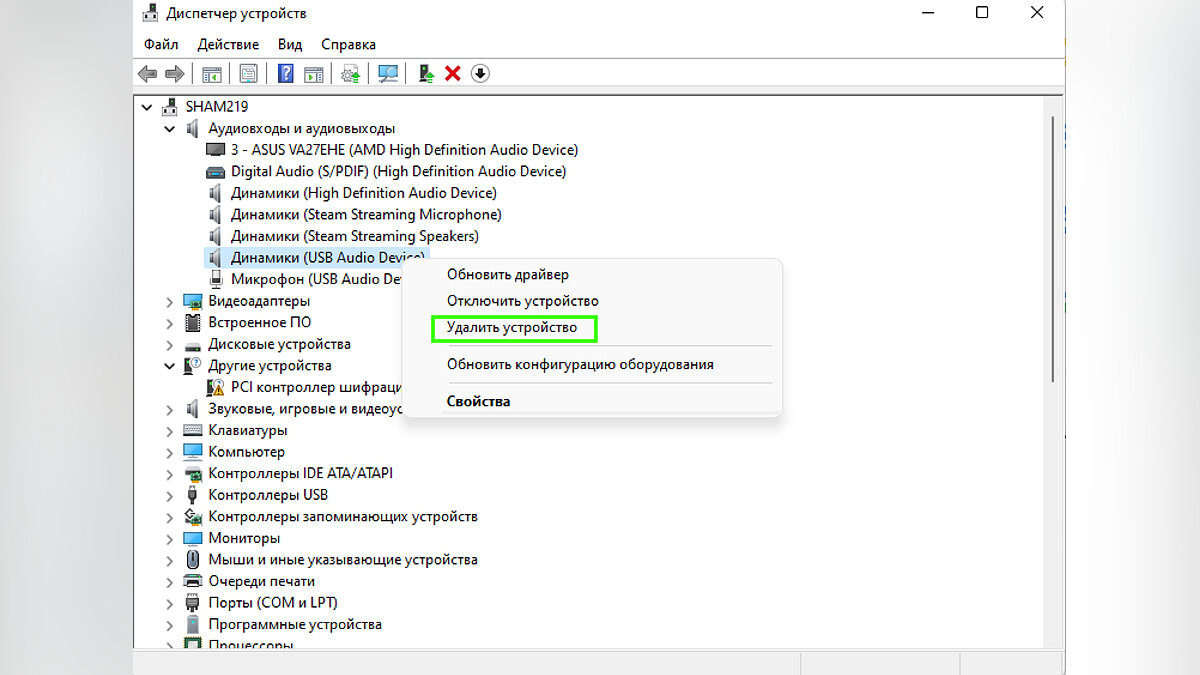Click the Back arrow toolbar icon
This screenshot has height=675, width=1200.
point(147,74)
